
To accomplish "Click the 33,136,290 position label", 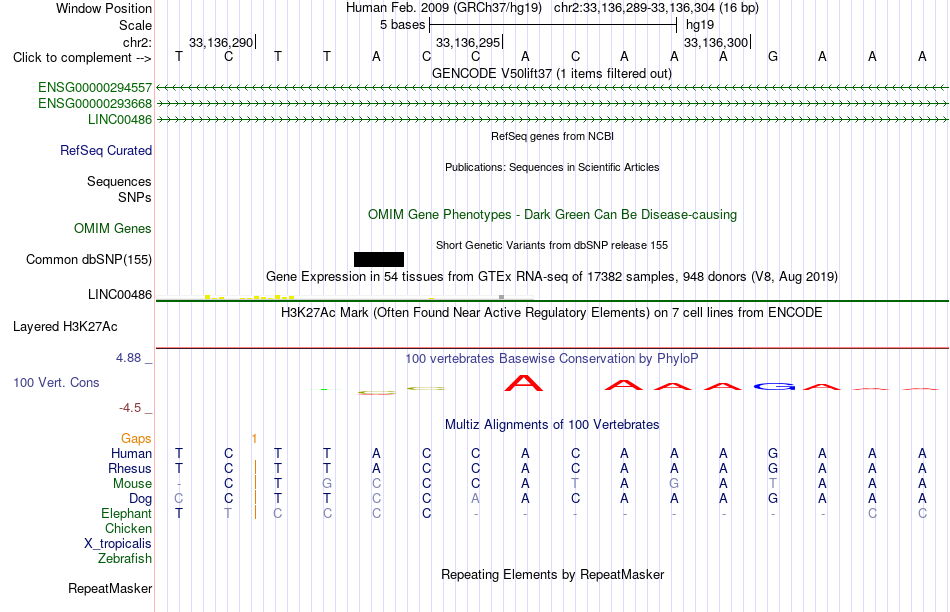I will 221,42.
